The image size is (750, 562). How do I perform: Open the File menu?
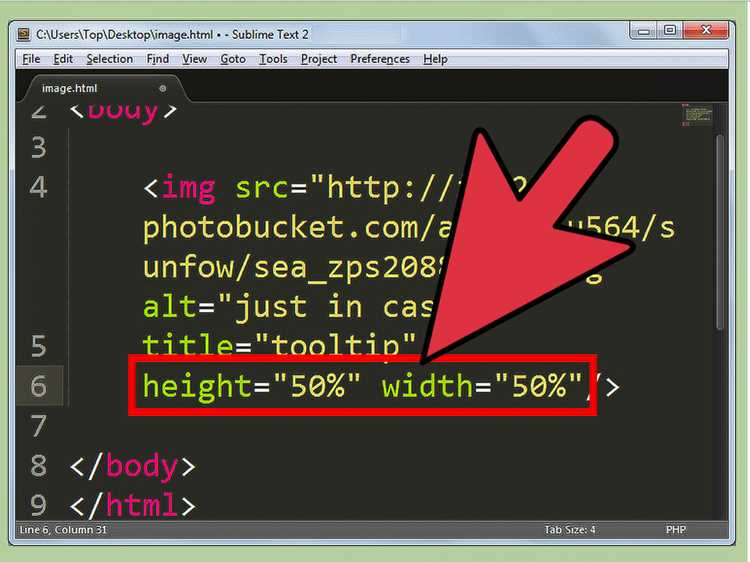31,59
